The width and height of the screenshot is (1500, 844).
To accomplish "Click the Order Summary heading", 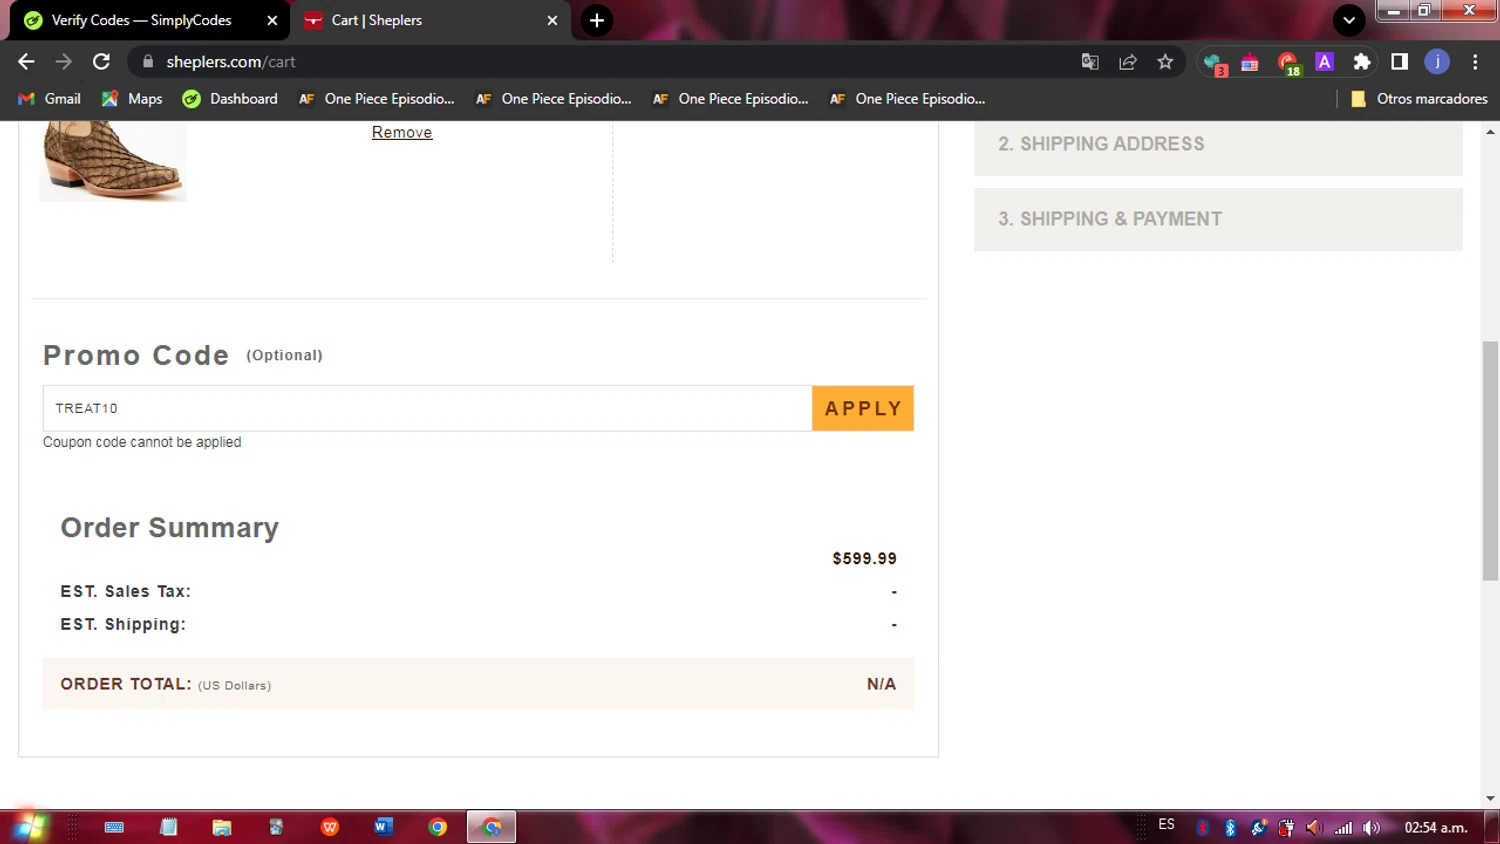I will click(170, 528).
